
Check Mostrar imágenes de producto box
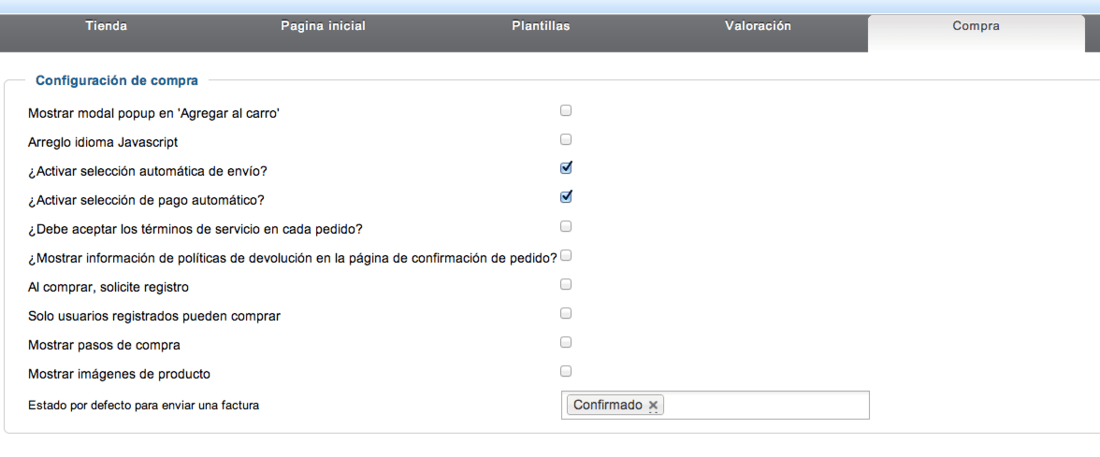coord(566,371)
